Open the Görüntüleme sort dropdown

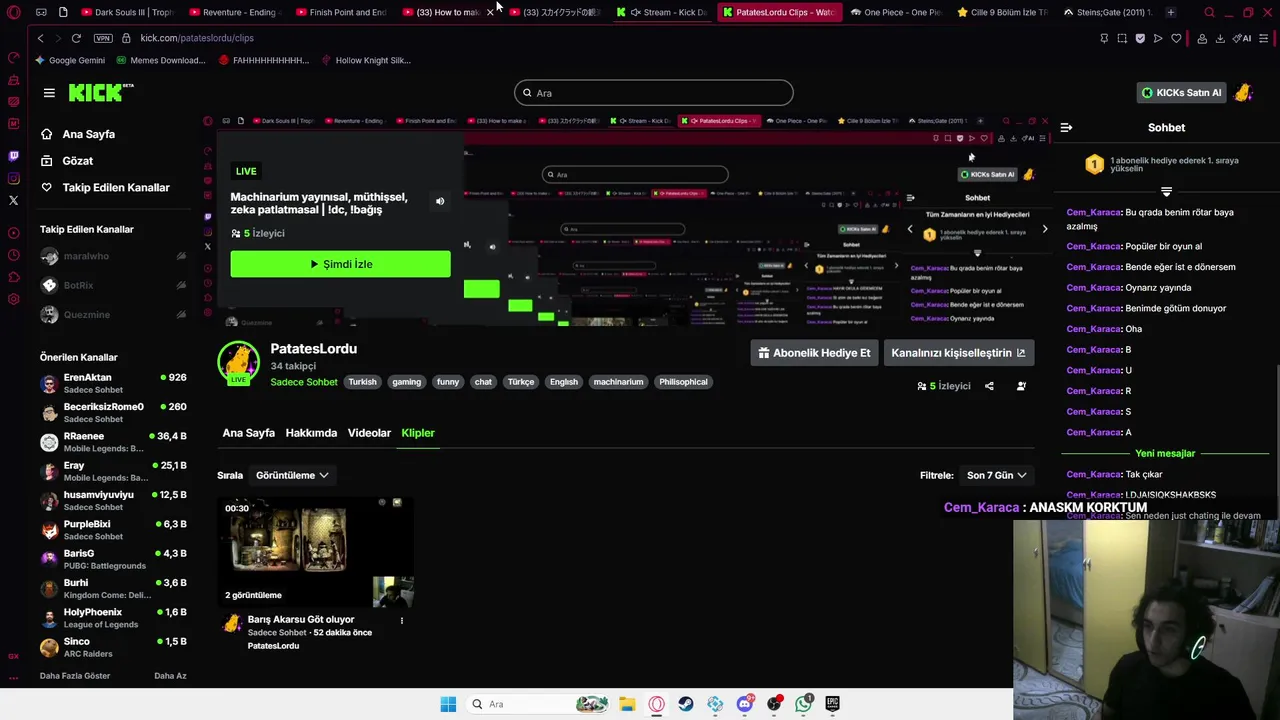click(292, 475)
